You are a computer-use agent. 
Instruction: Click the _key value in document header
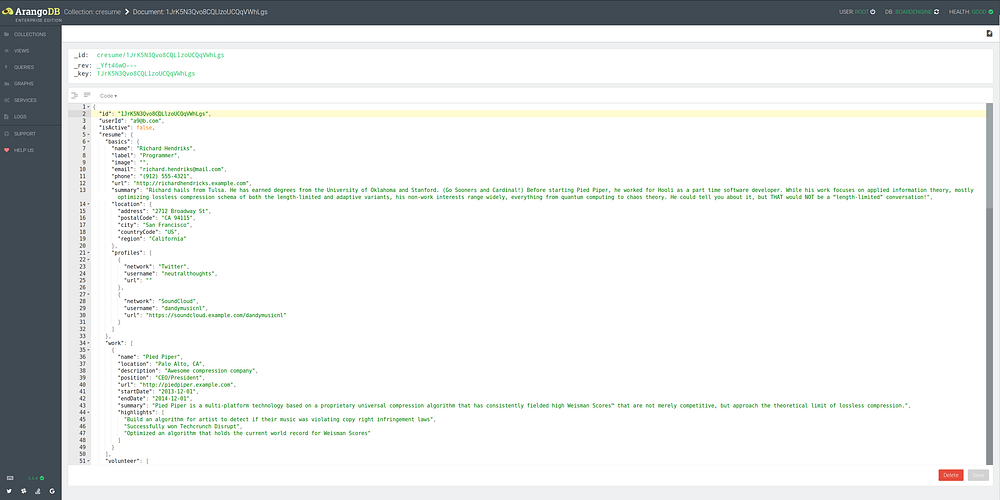[146, 74]
